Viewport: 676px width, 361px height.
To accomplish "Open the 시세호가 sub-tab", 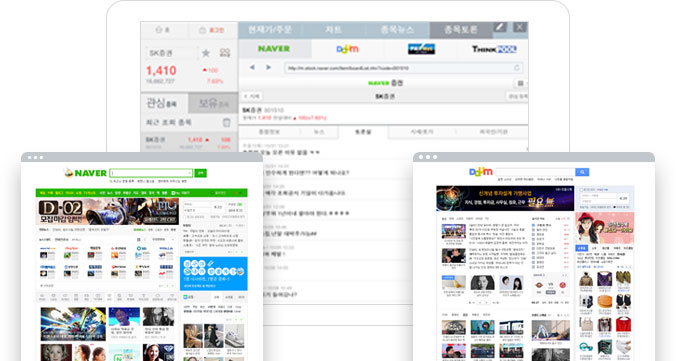I will coord(421,132).
